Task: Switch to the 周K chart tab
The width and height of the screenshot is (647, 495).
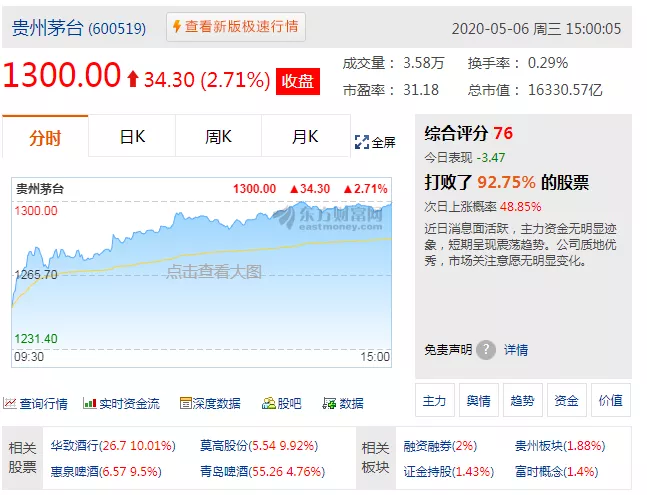Action: tap(218, 137)
